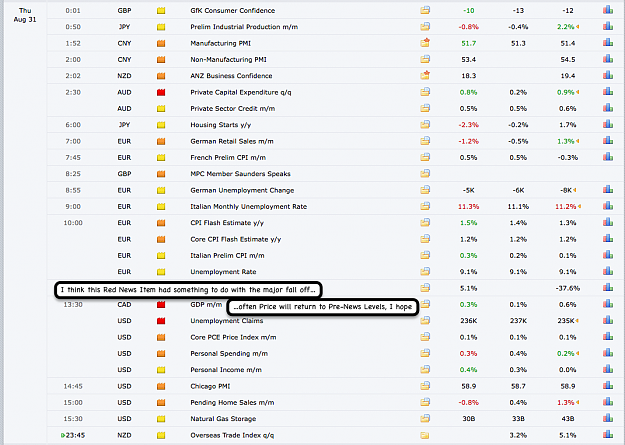Image resolution: width=625 pixels, height=445 pixels.
Task: Open detail folder for Prelim Industrial Production
Action: (x=425, y=26)
